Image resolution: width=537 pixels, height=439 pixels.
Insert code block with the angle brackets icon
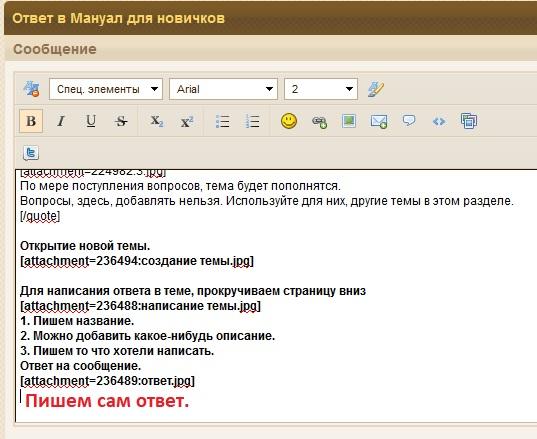coord(439,121)
